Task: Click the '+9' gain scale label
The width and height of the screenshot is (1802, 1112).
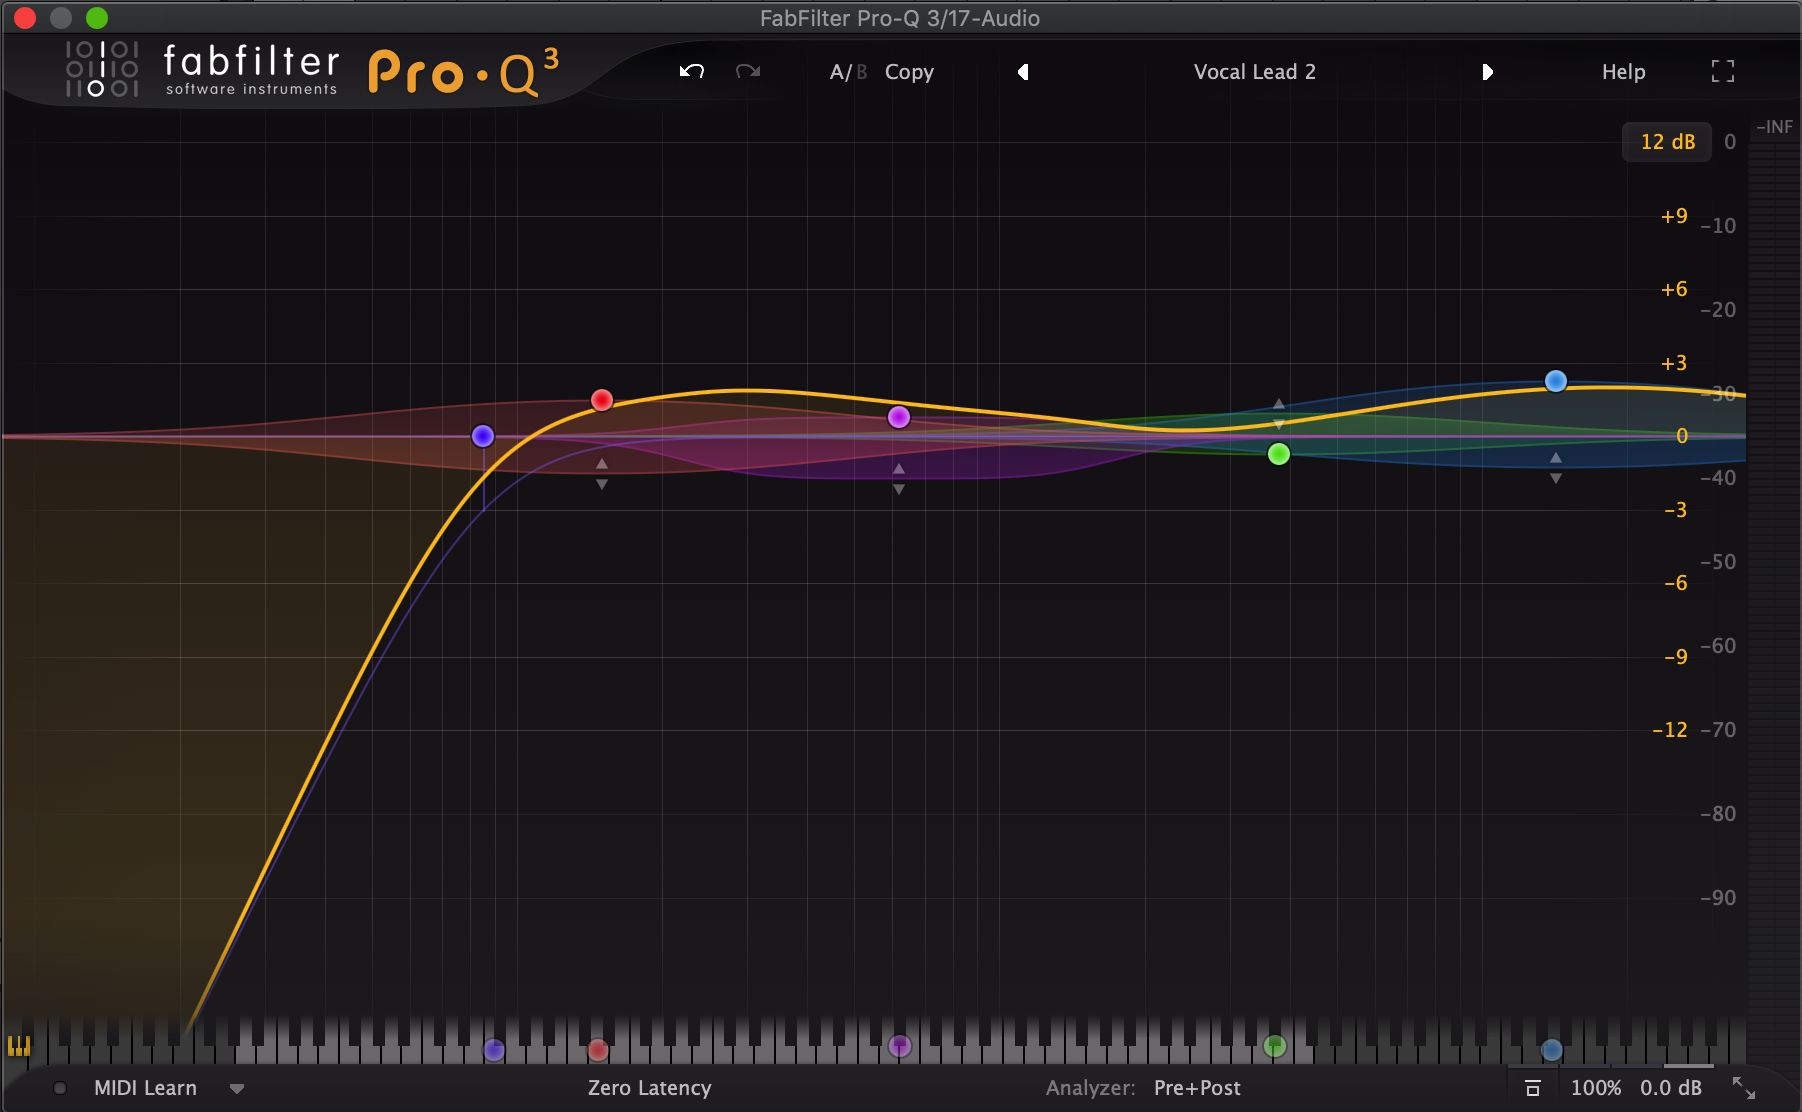Action: 1674,216
